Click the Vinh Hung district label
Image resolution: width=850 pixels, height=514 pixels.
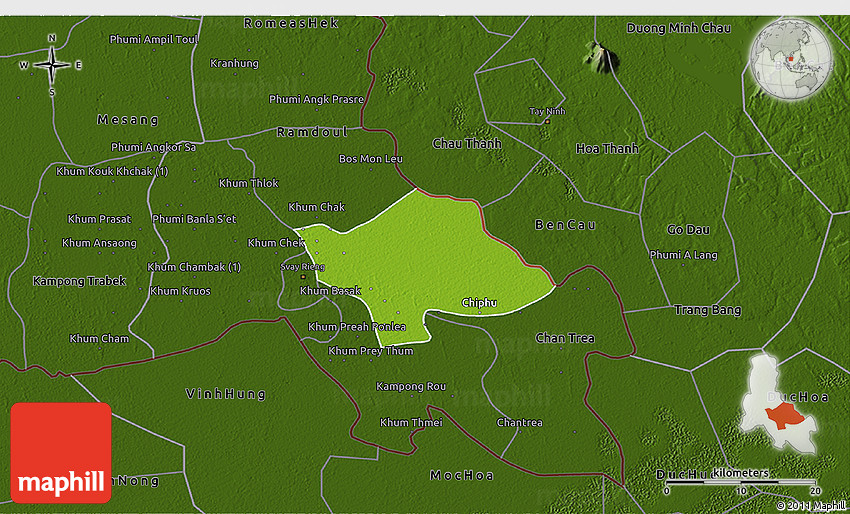(226, 394)
